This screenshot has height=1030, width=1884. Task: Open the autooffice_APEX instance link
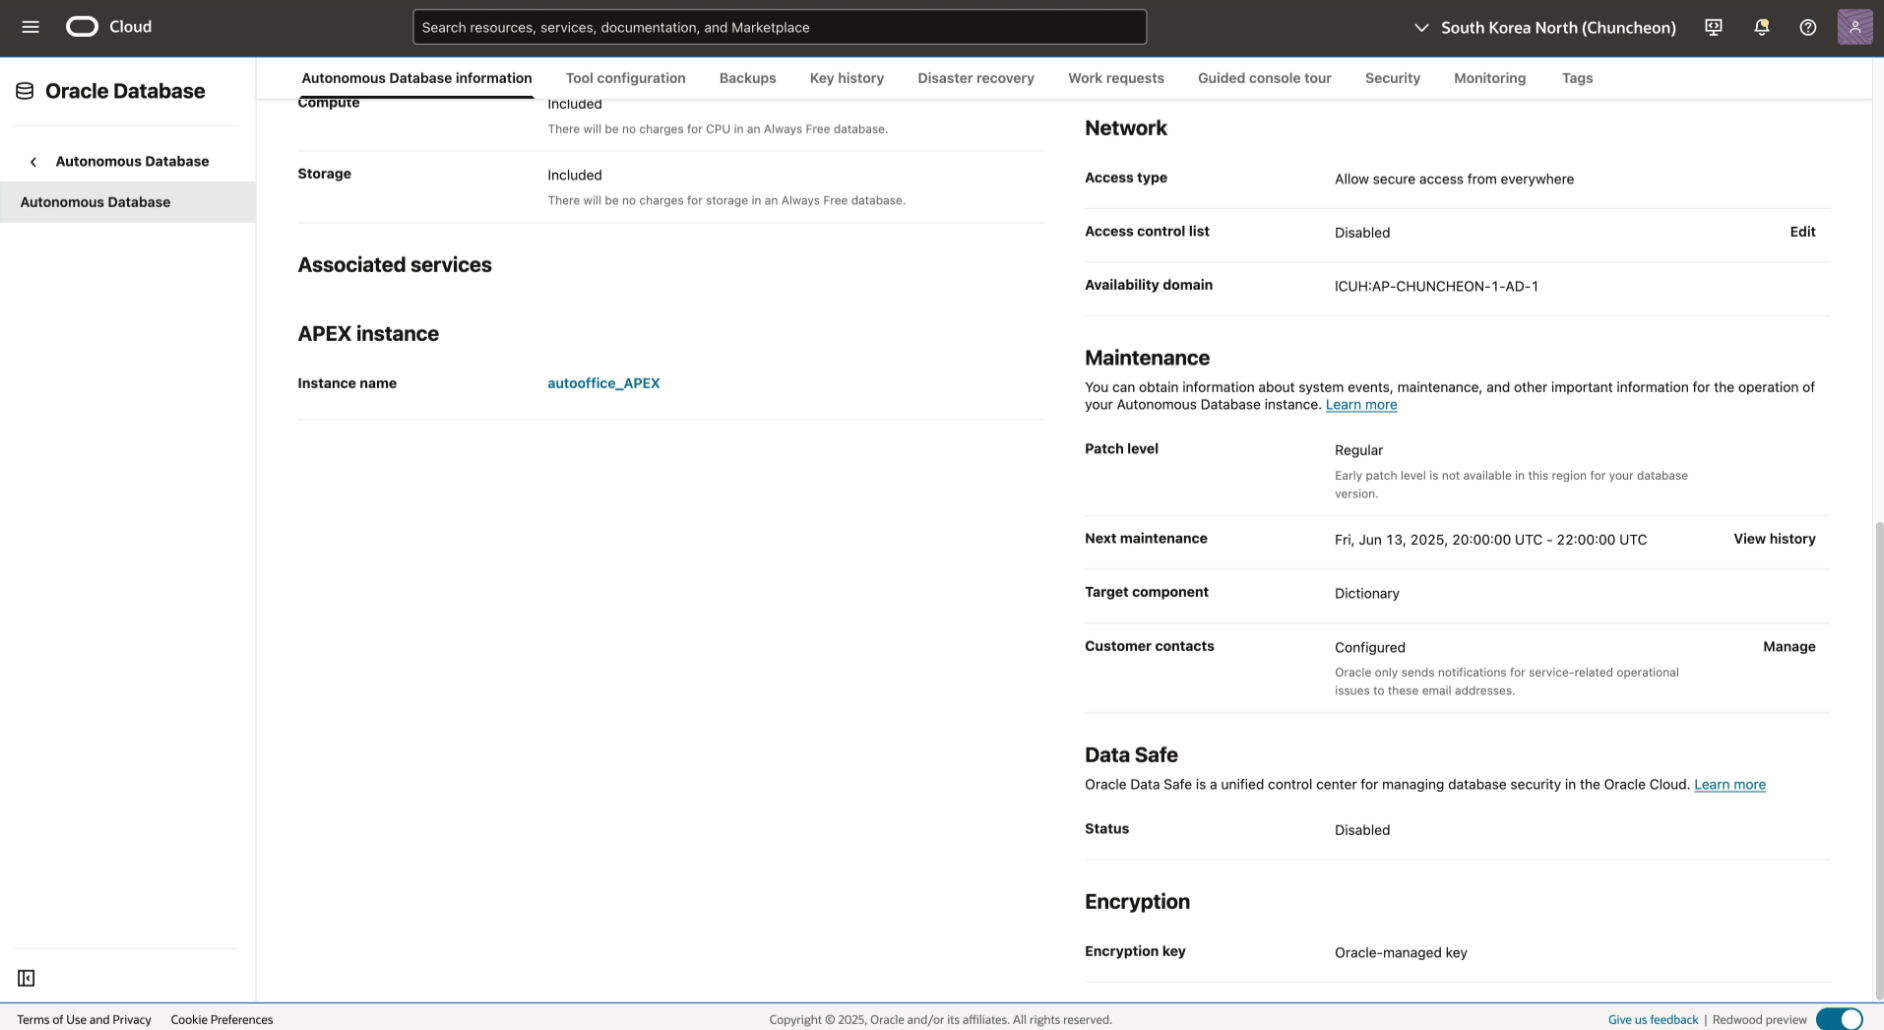pos(603,383)
